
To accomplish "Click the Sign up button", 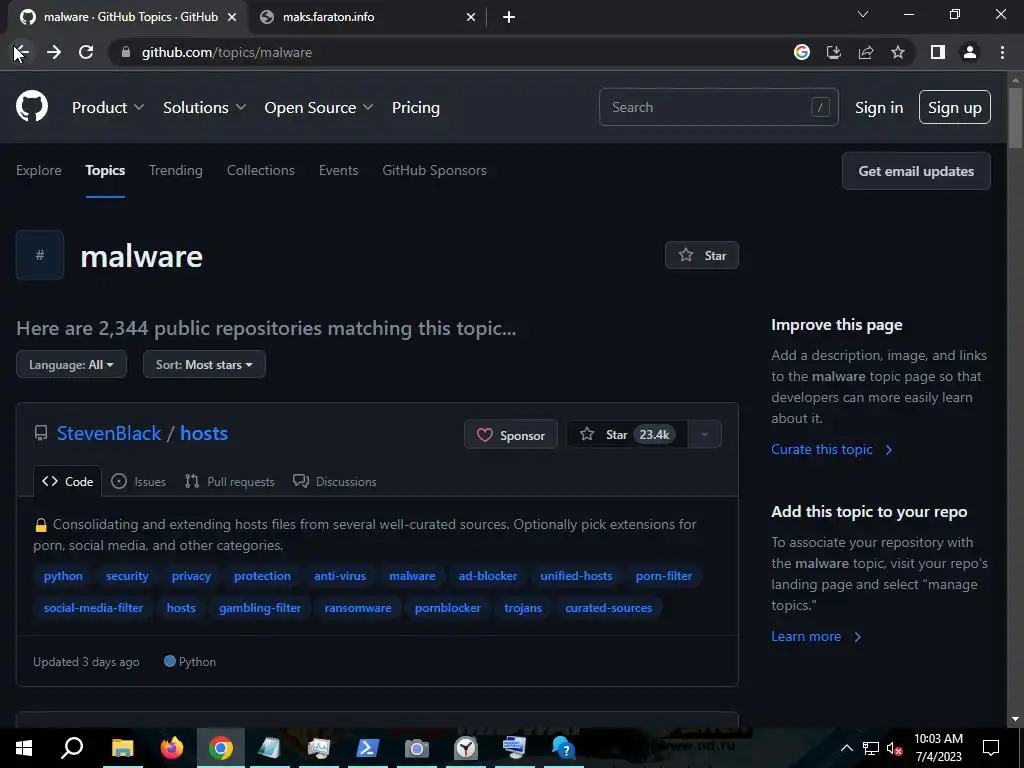I will pos(955,107).
